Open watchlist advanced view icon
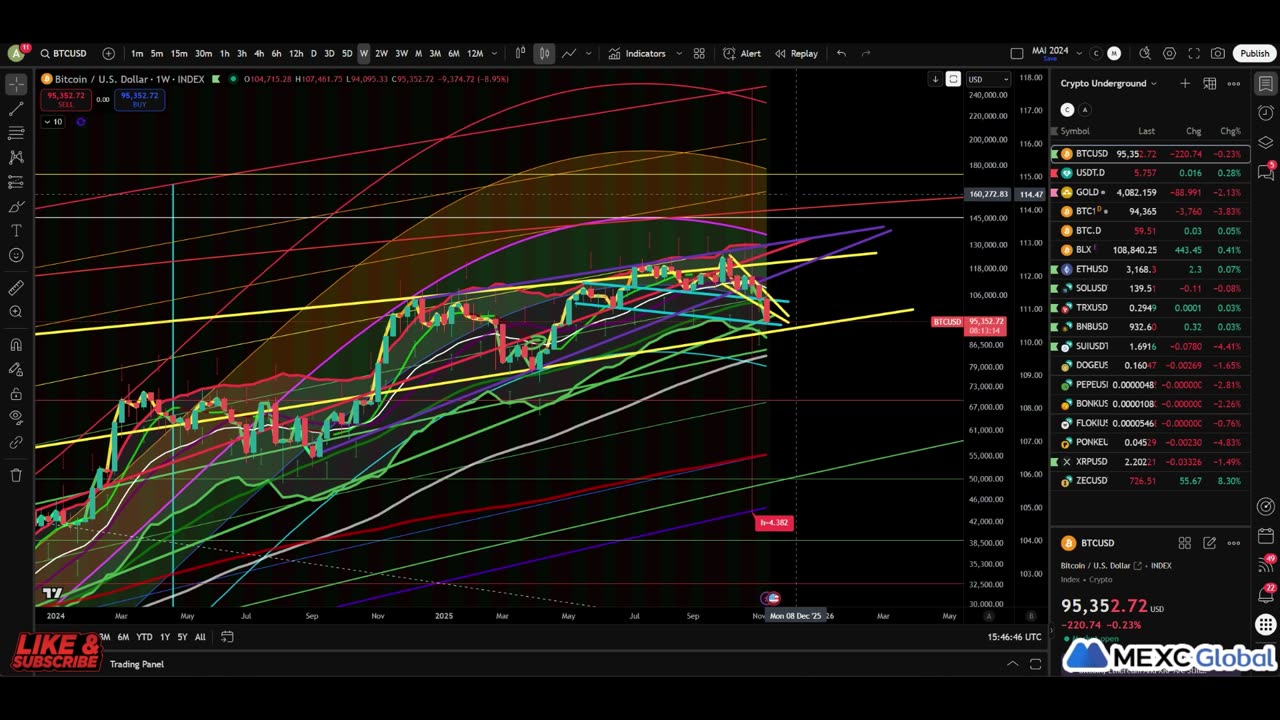1280x720 pixels. point(1209,84)
